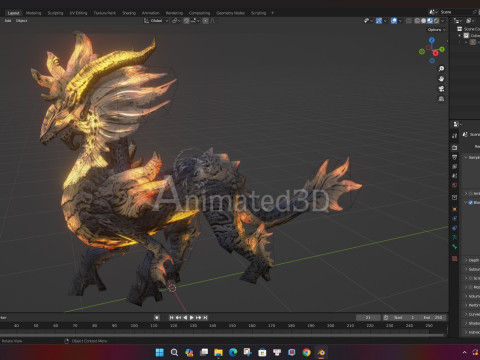
Task: Select Wireframe viewport shading
Action: pyautogui.click(x=417, y=21)
